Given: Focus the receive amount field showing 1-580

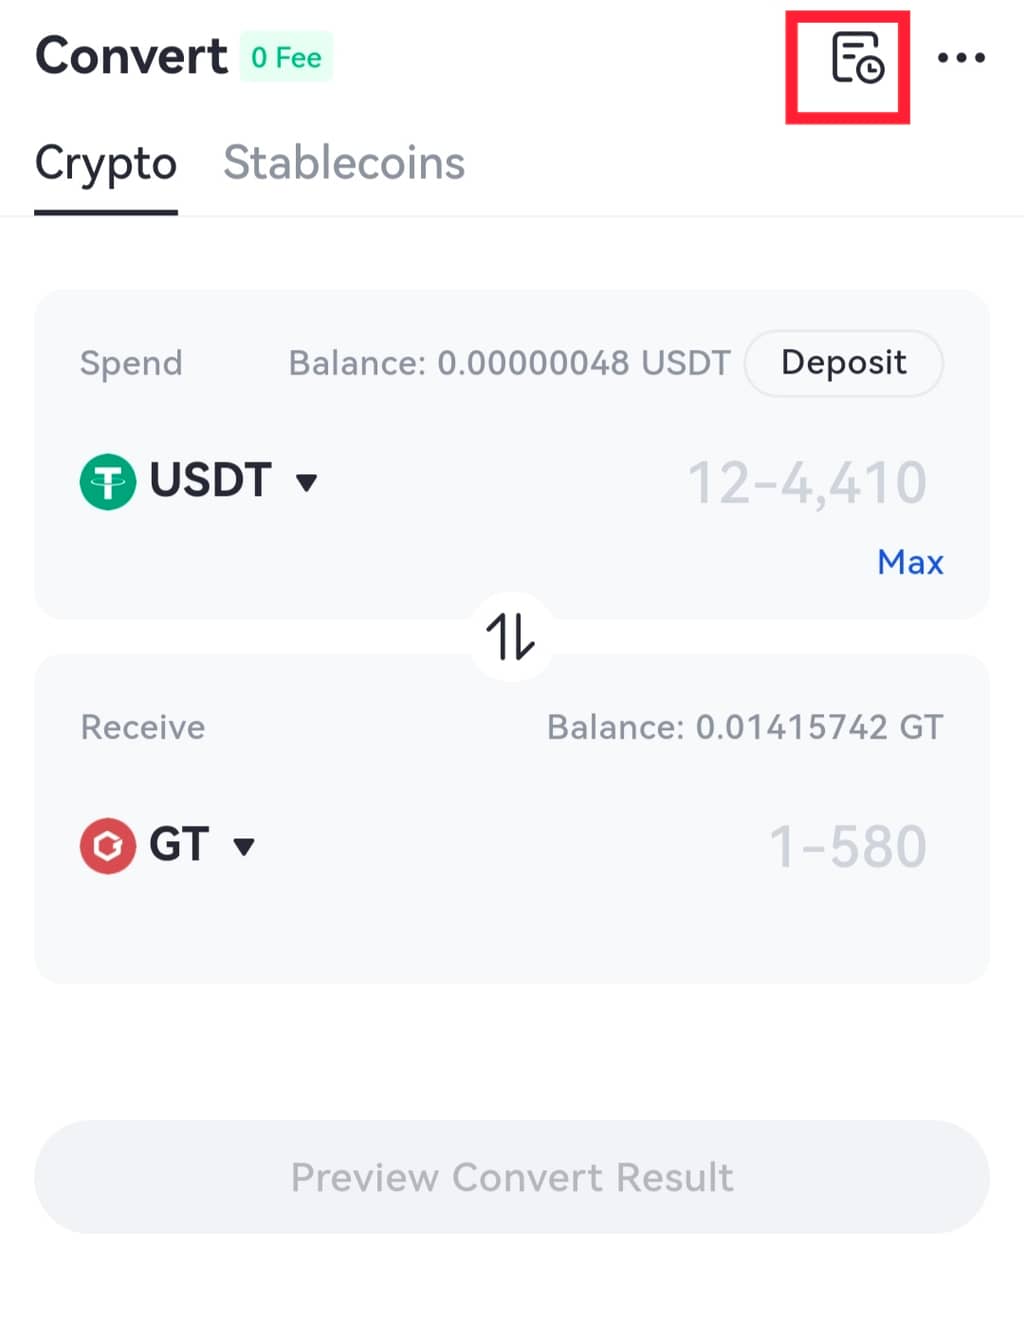Looking at the screenshot, I should (x=847, y=847).
